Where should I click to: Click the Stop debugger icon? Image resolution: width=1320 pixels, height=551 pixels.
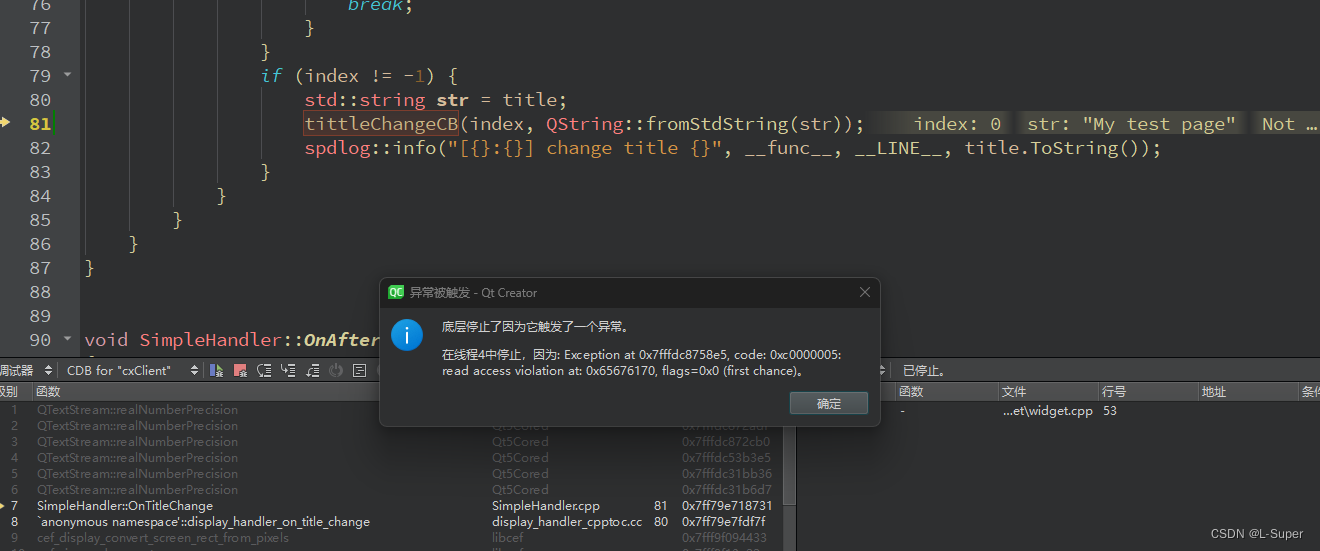coord(240,370)
